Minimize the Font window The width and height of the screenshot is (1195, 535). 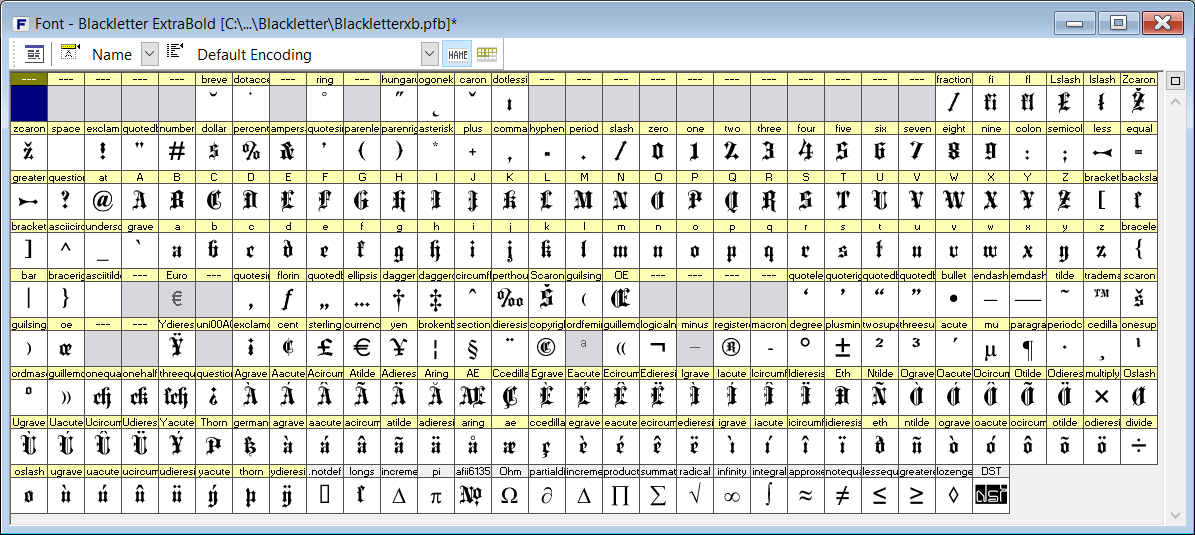(1075, 23)
